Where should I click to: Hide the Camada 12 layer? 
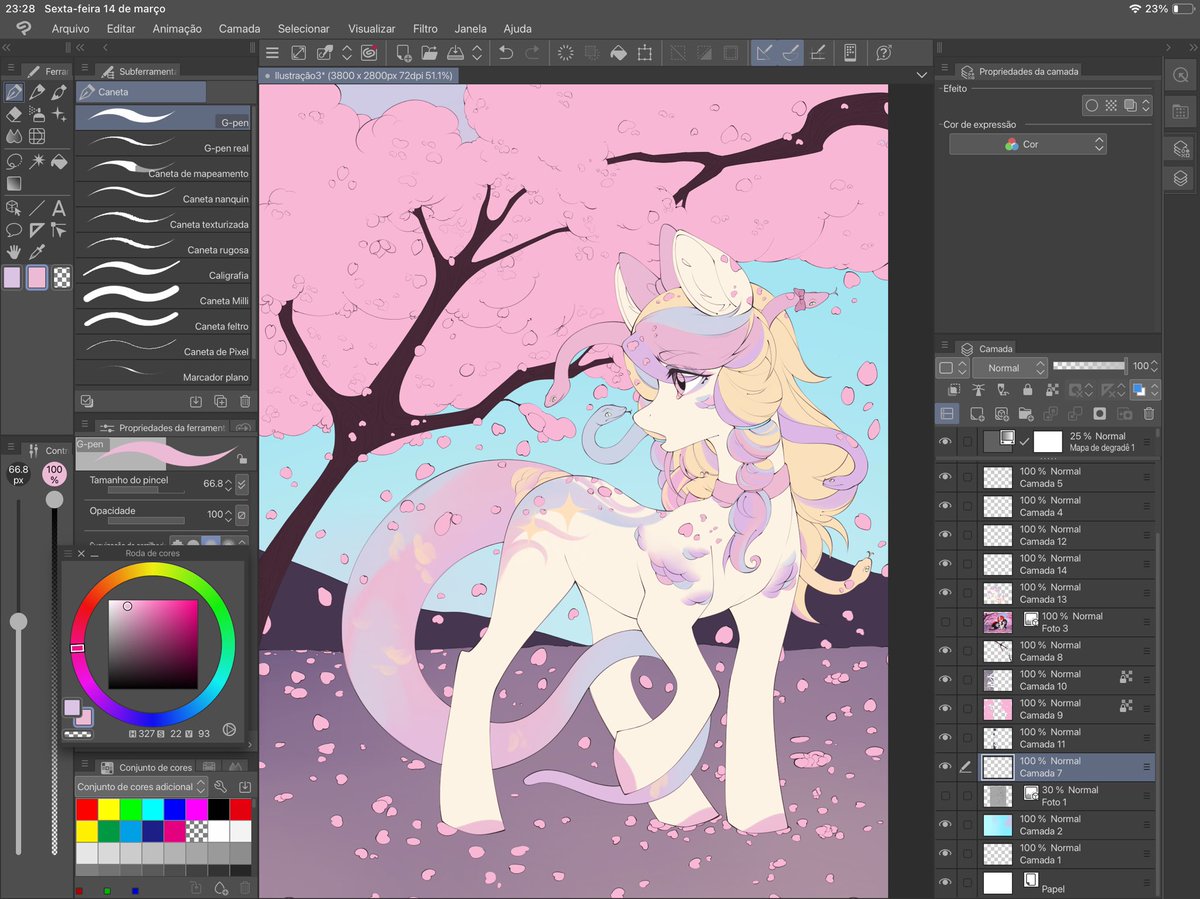[945, 535]
